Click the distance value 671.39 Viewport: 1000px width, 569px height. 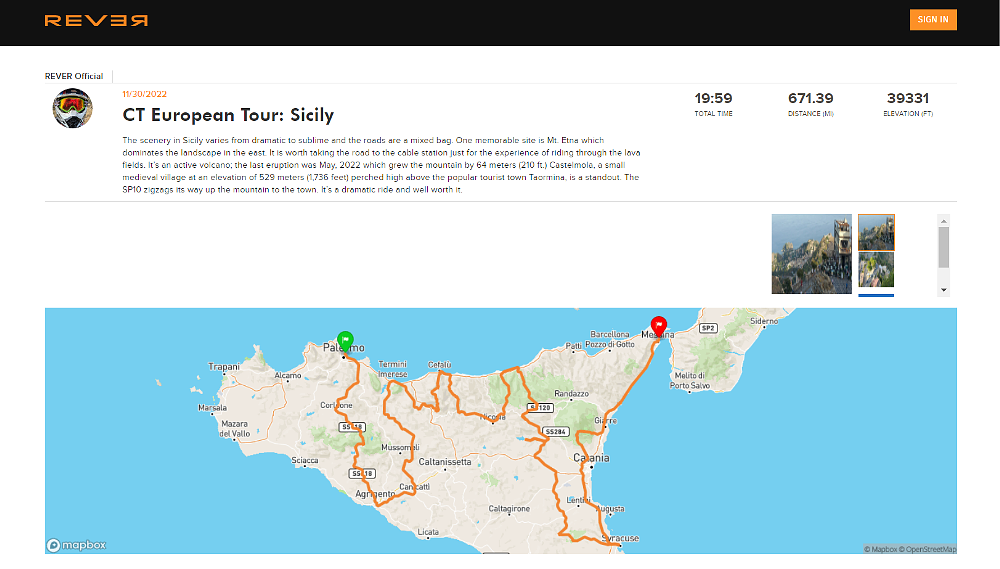tap(811, 98)
